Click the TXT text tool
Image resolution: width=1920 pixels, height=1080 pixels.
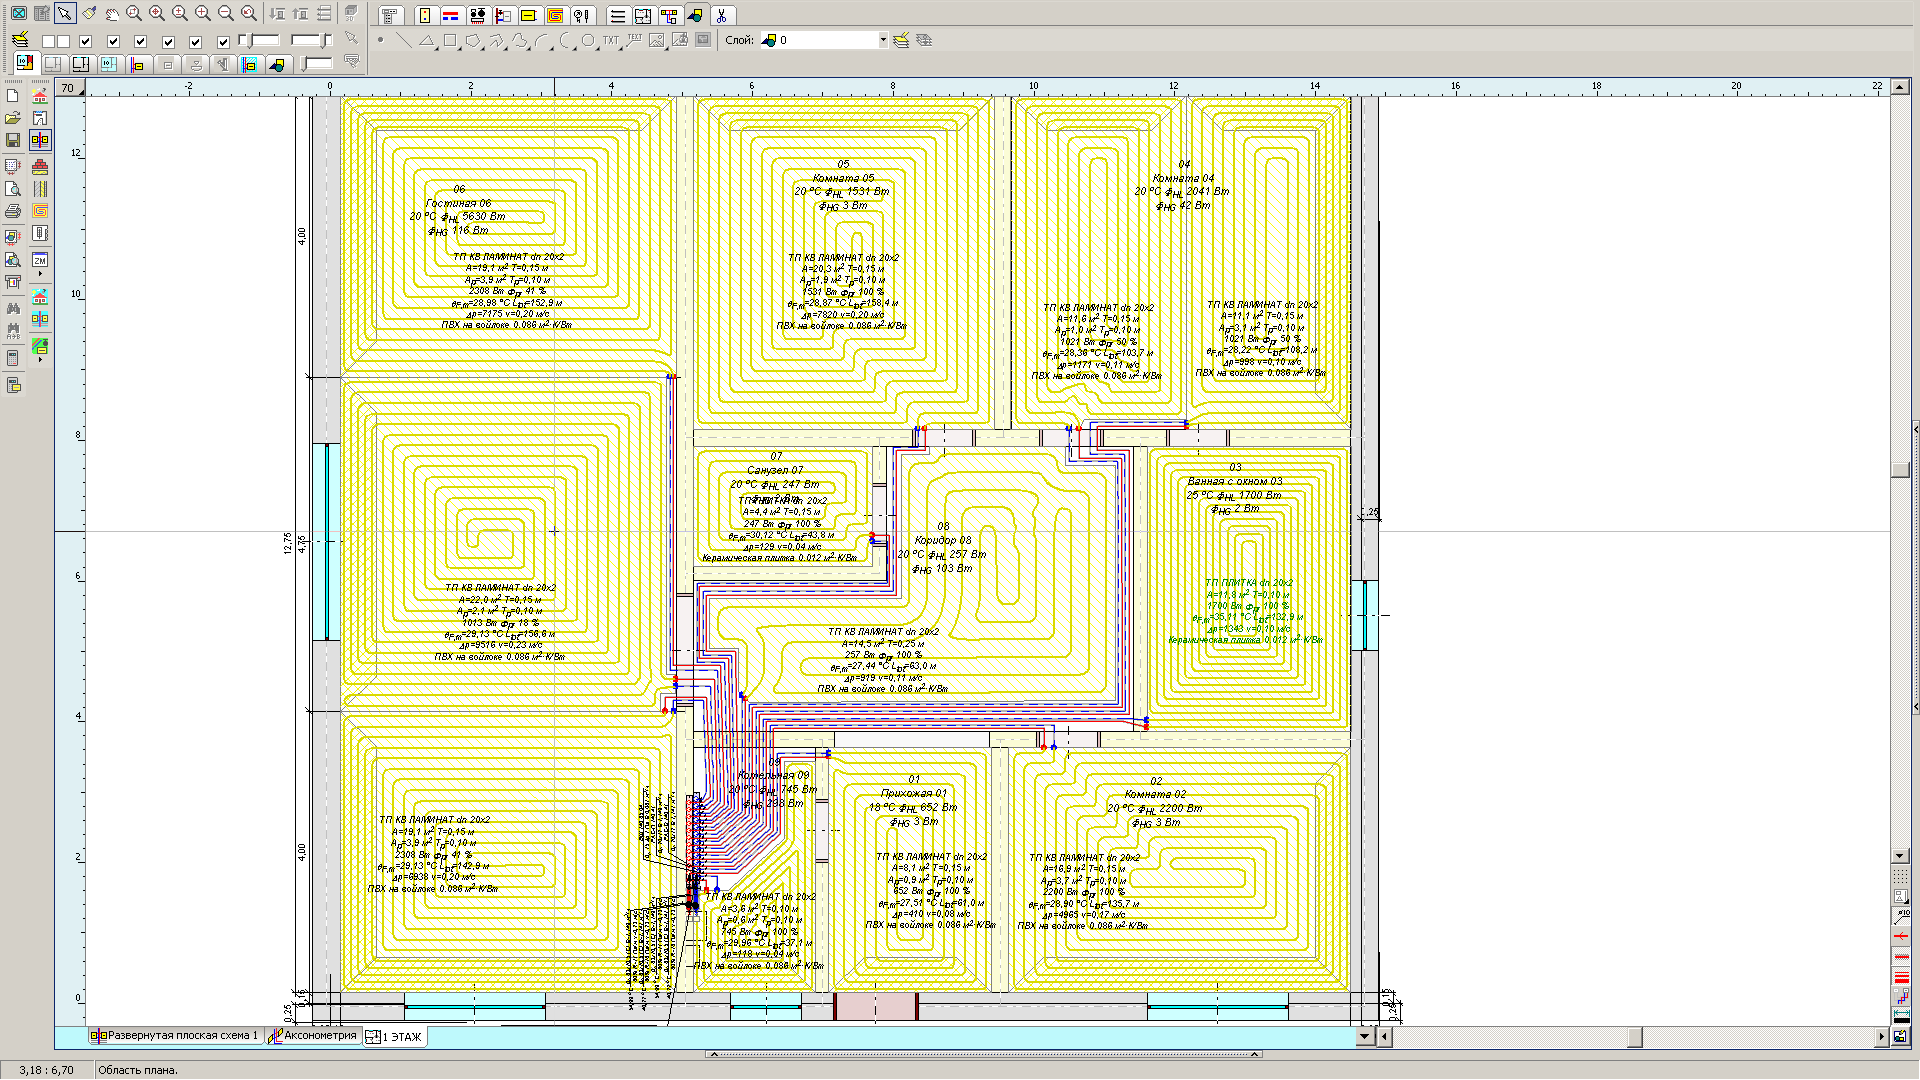610,40
